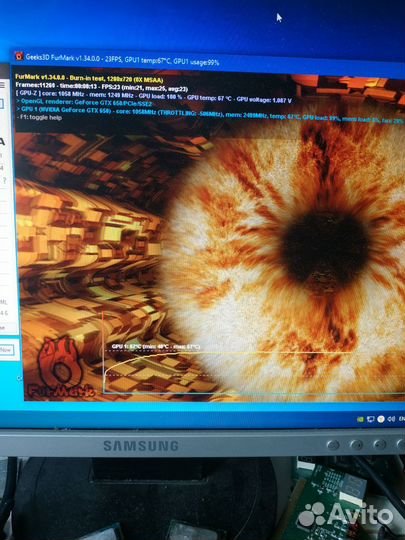Screen dimensions: 405x540
Task: Click the FurMark icon in title bar
Action: click(x=19, y=56)
